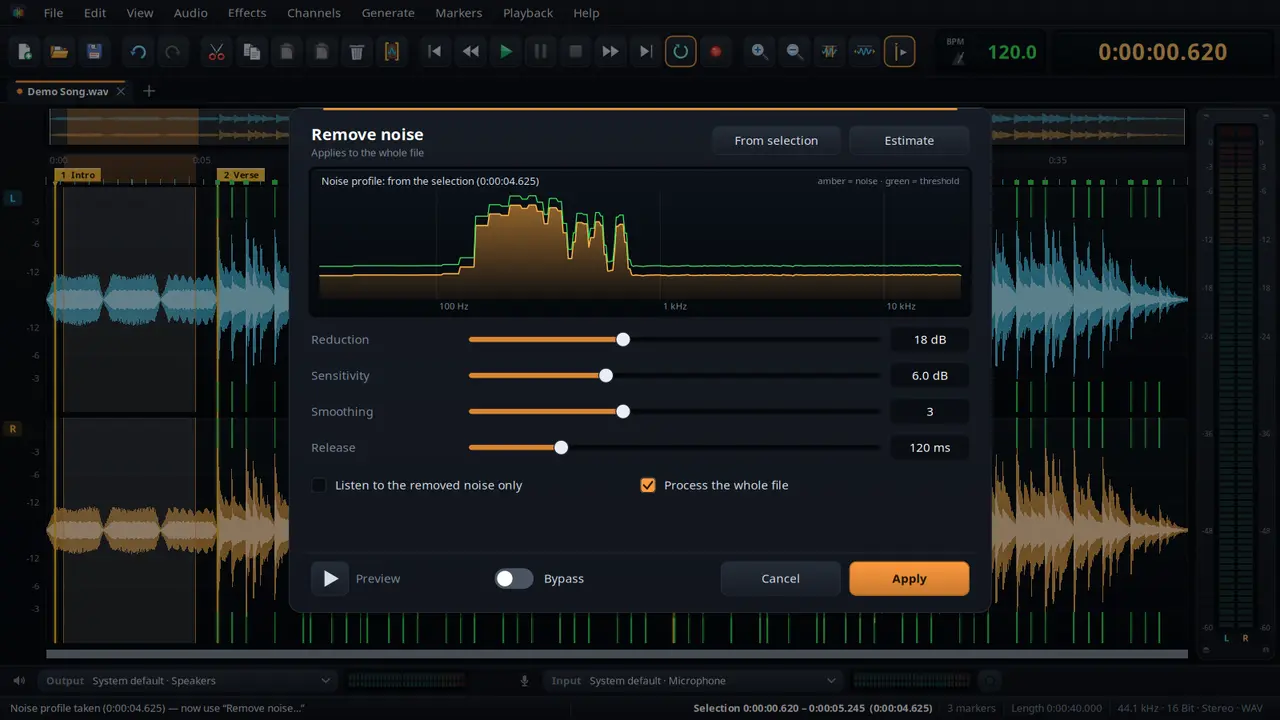1280x720 pixels.
Task: Toggle loop playback in the toolbar
Action: pyautogui.click(x=681, y=52)
